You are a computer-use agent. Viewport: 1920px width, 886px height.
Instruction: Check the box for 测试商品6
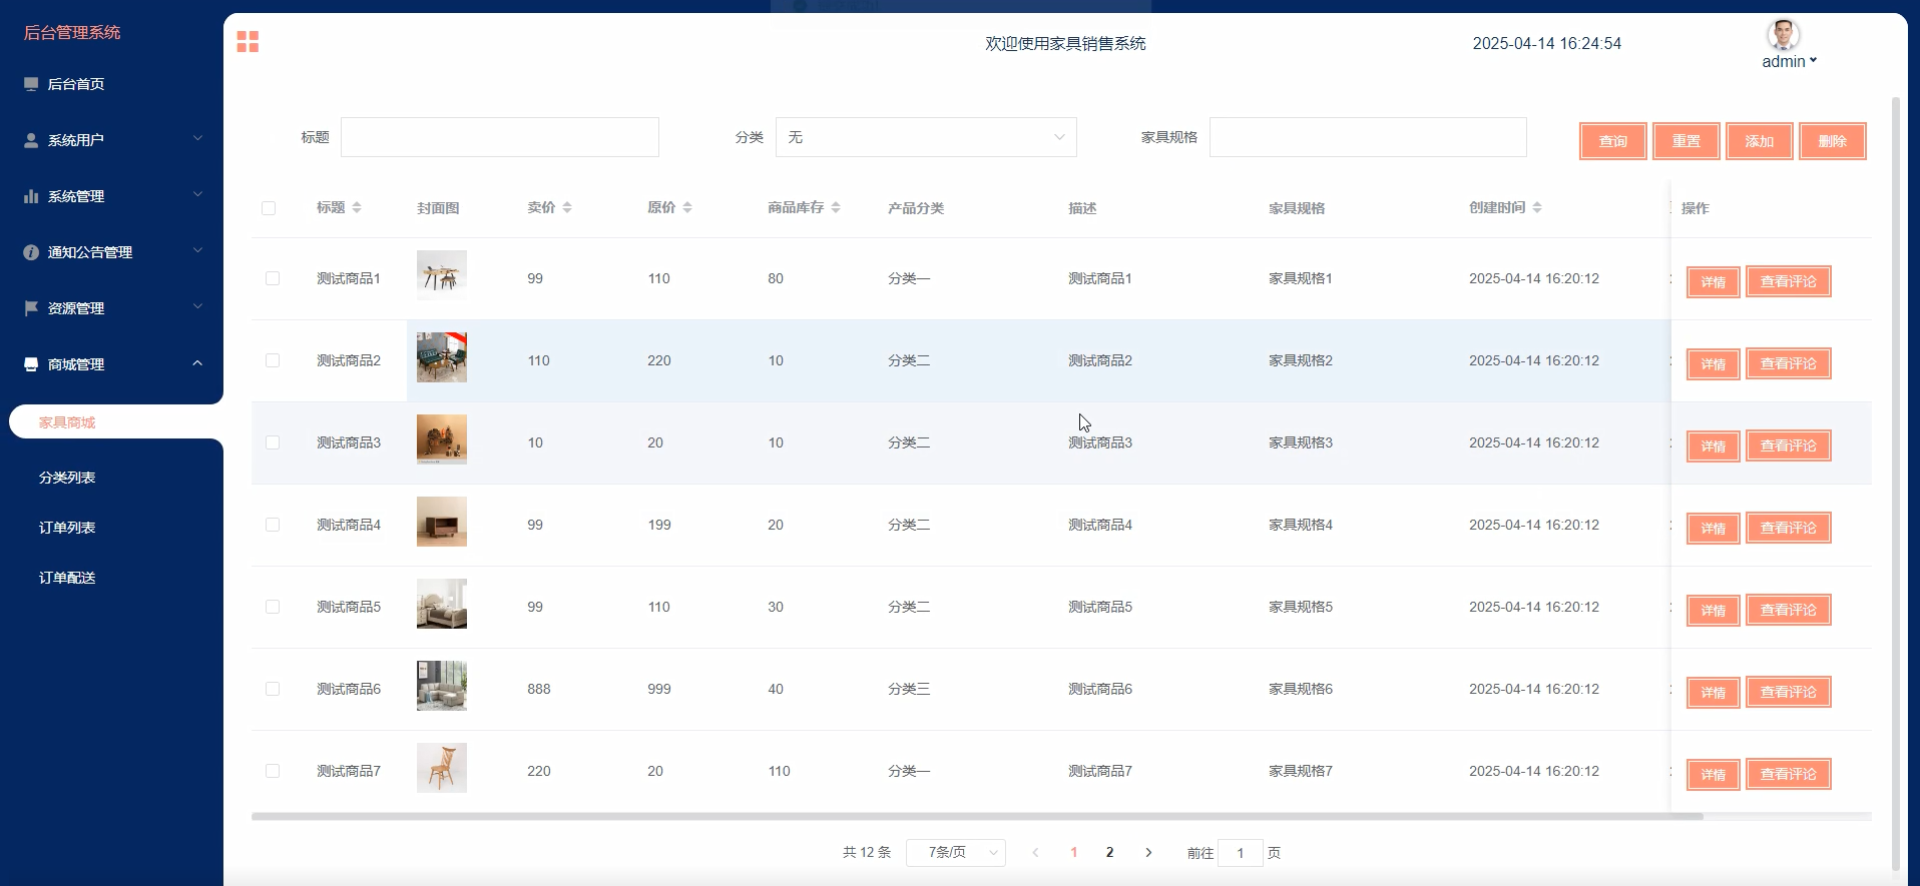(x=272, y=688)
